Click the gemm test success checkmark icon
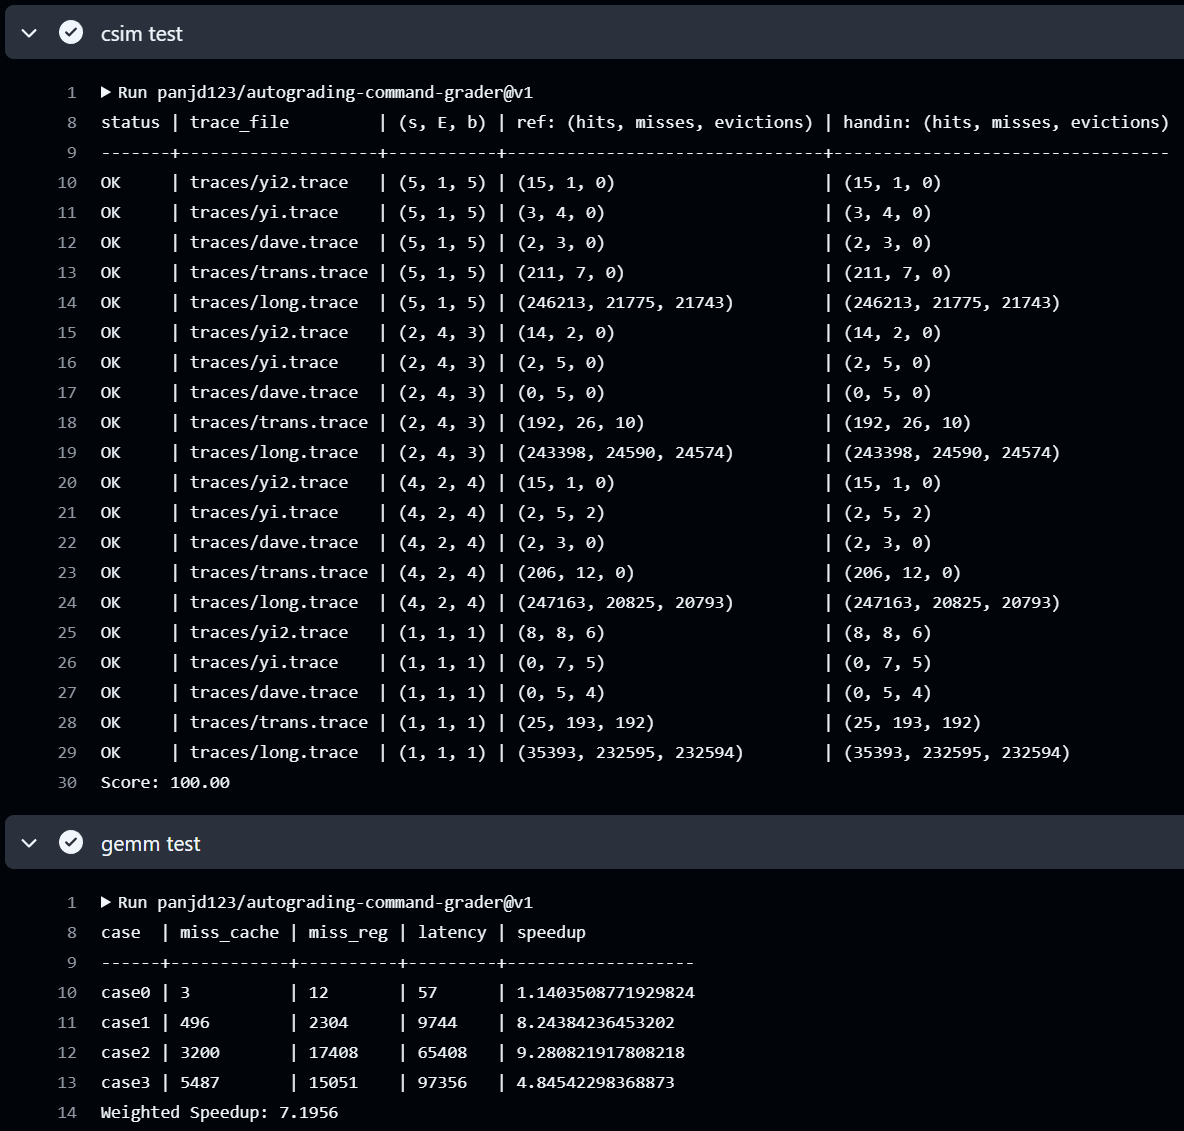Screen dimensions: 1184x1131 point(71,843)
